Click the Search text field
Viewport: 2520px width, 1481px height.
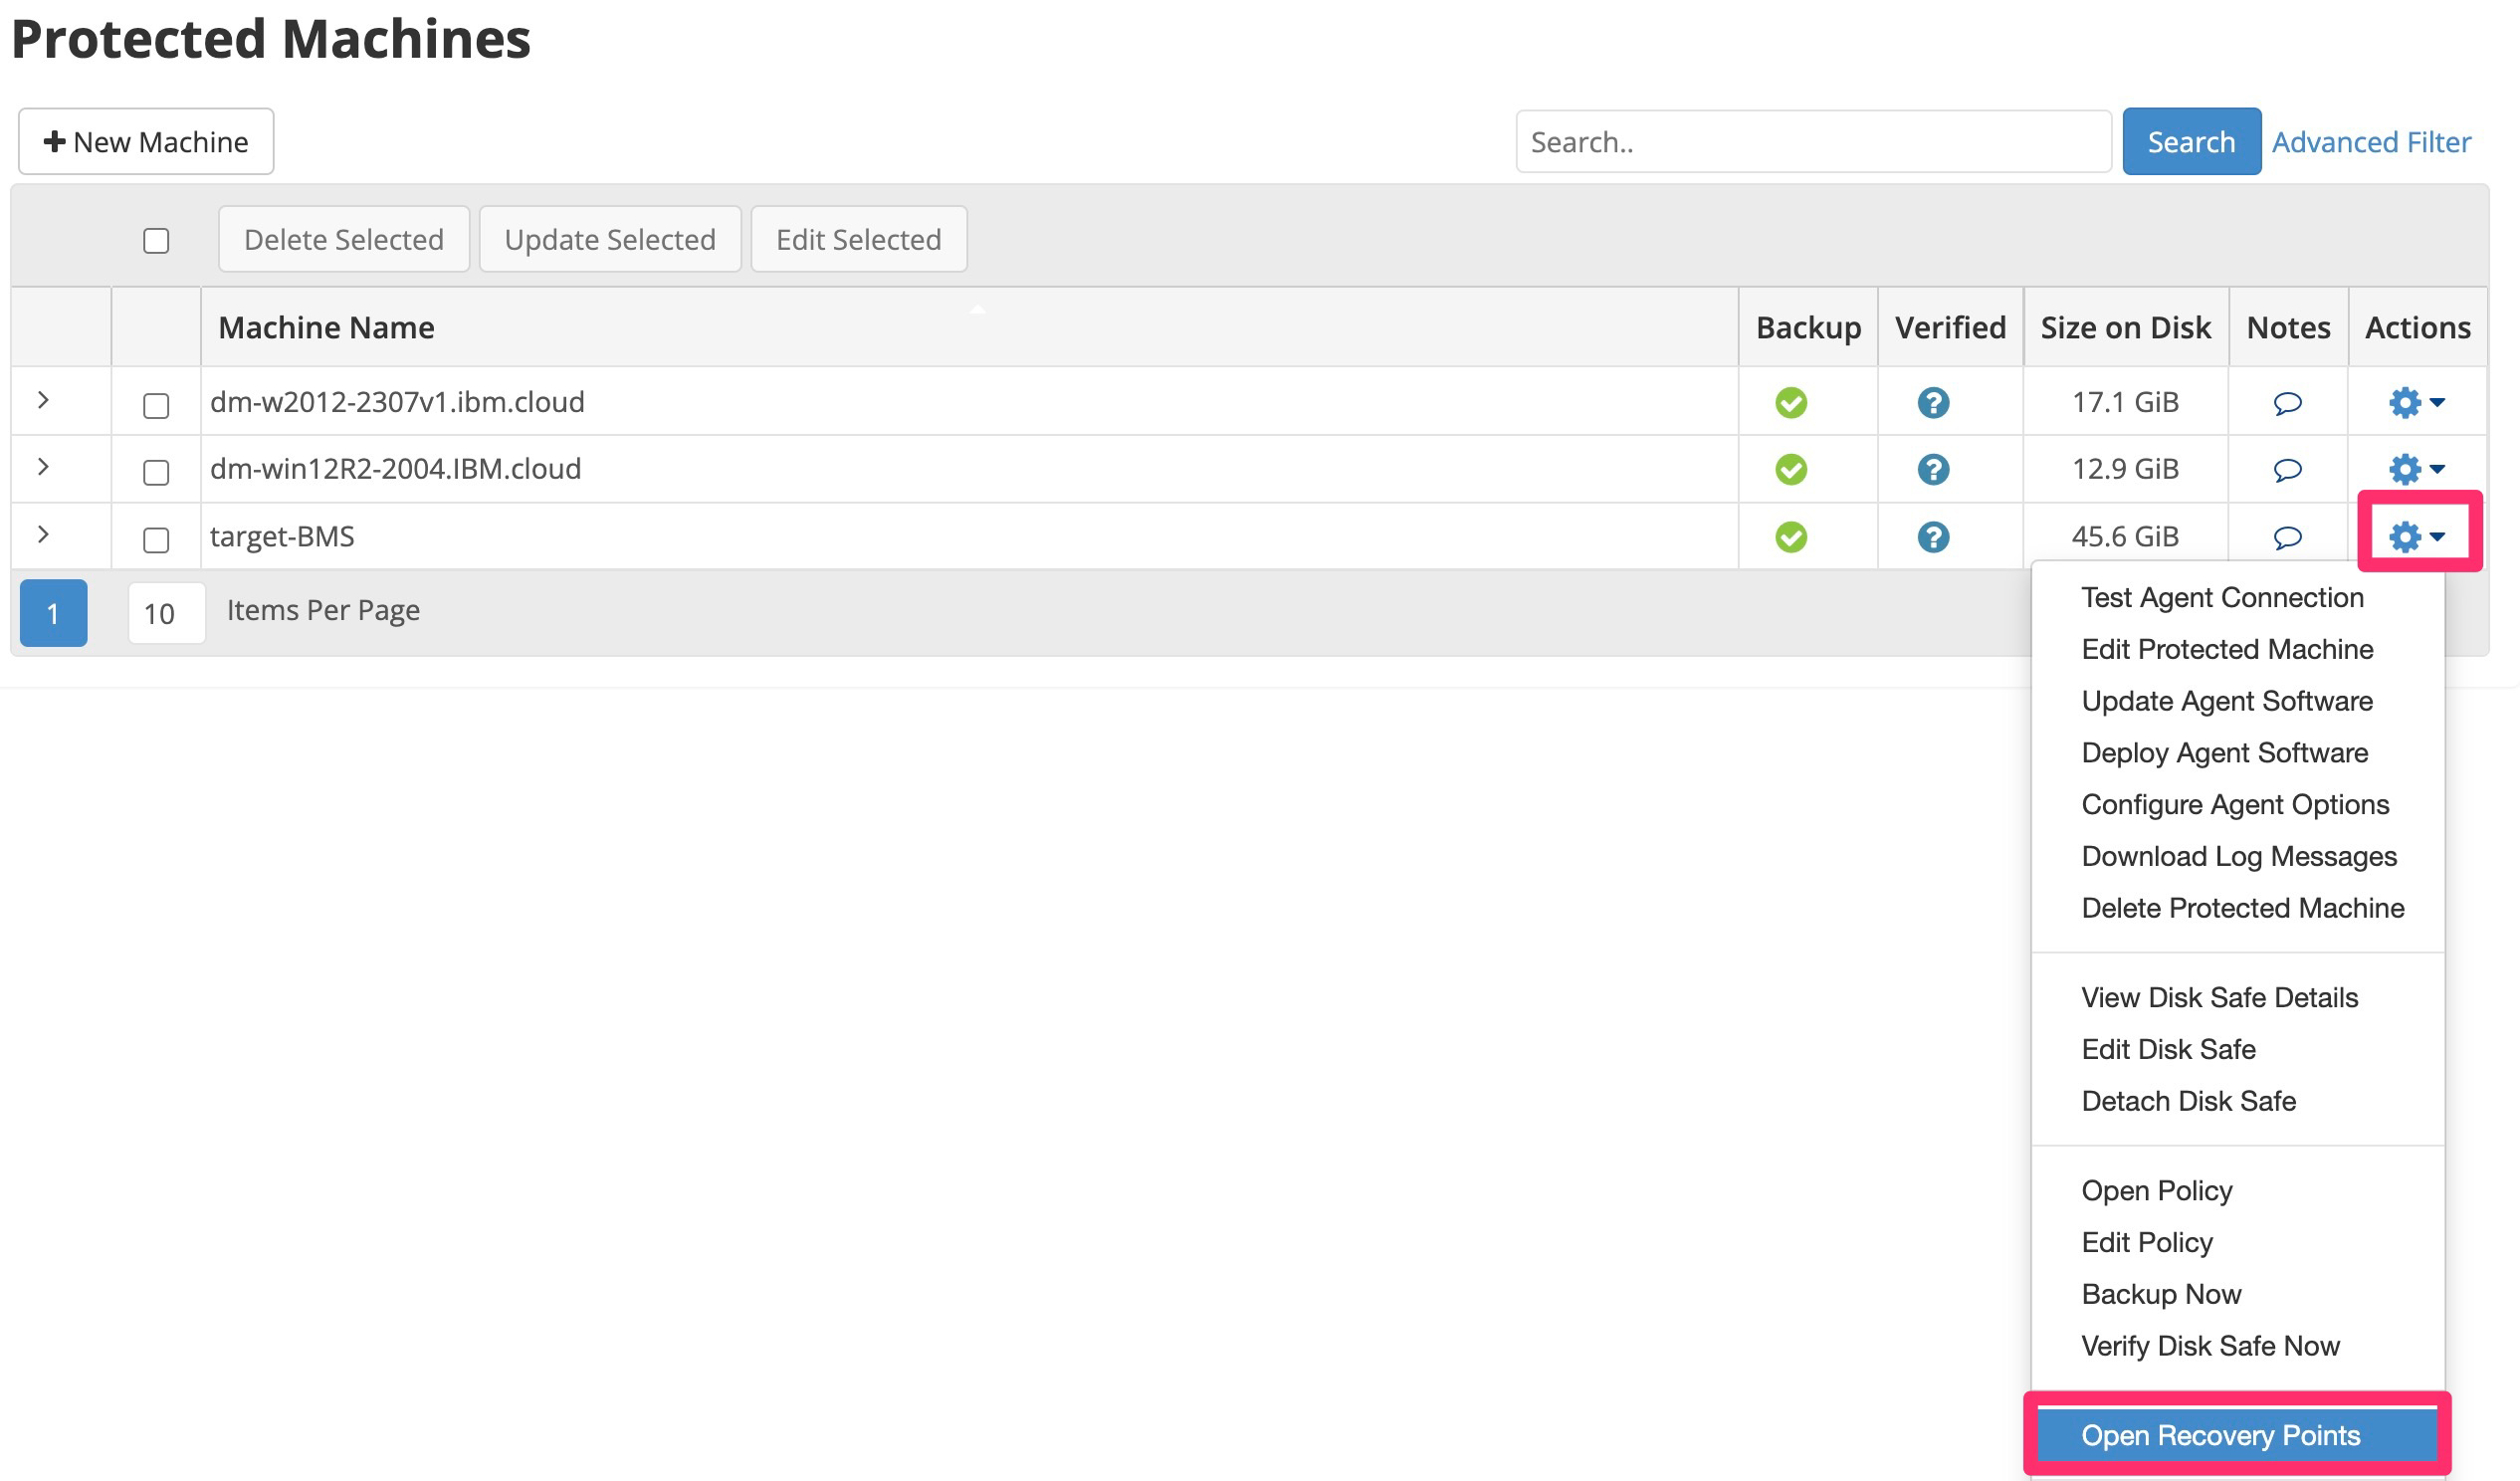click(1812, 142)
